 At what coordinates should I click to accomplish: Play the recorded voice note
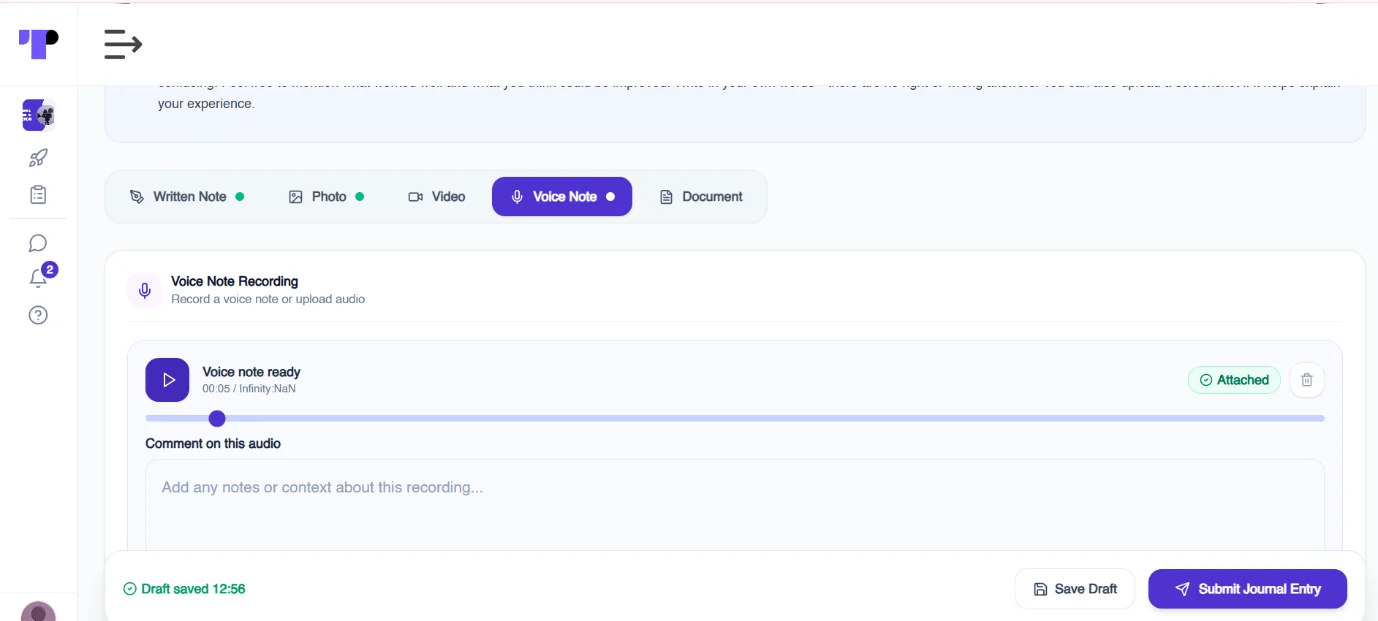coord(167,380)
